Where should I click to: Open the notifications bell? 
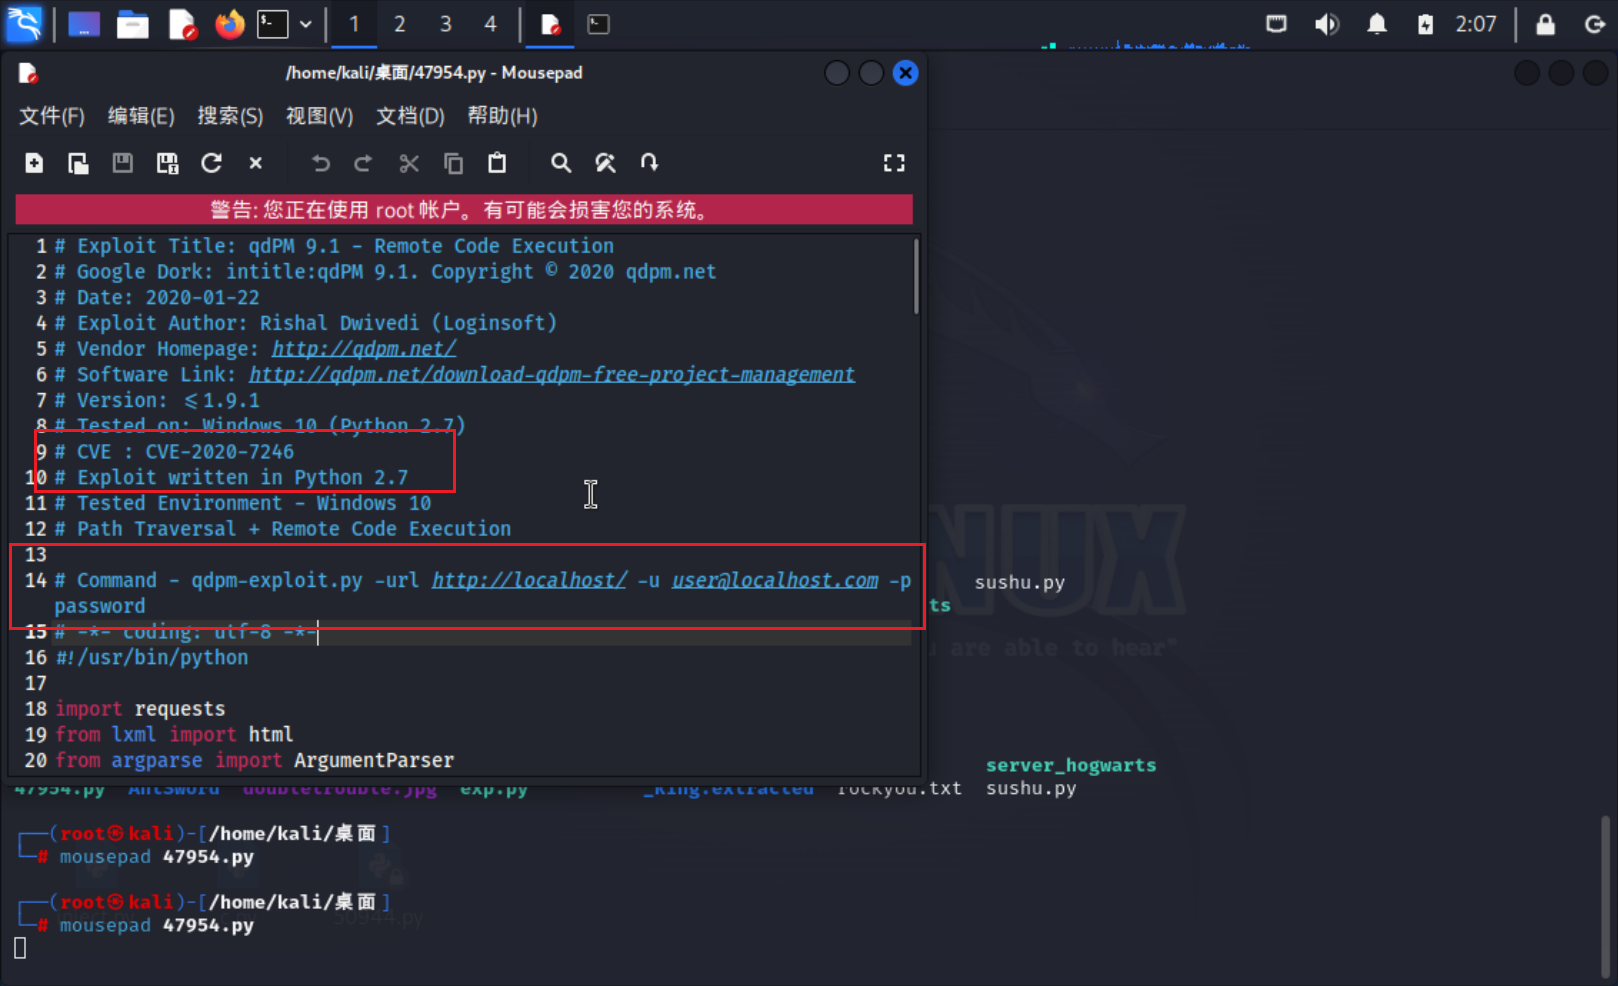point(1377,24)
